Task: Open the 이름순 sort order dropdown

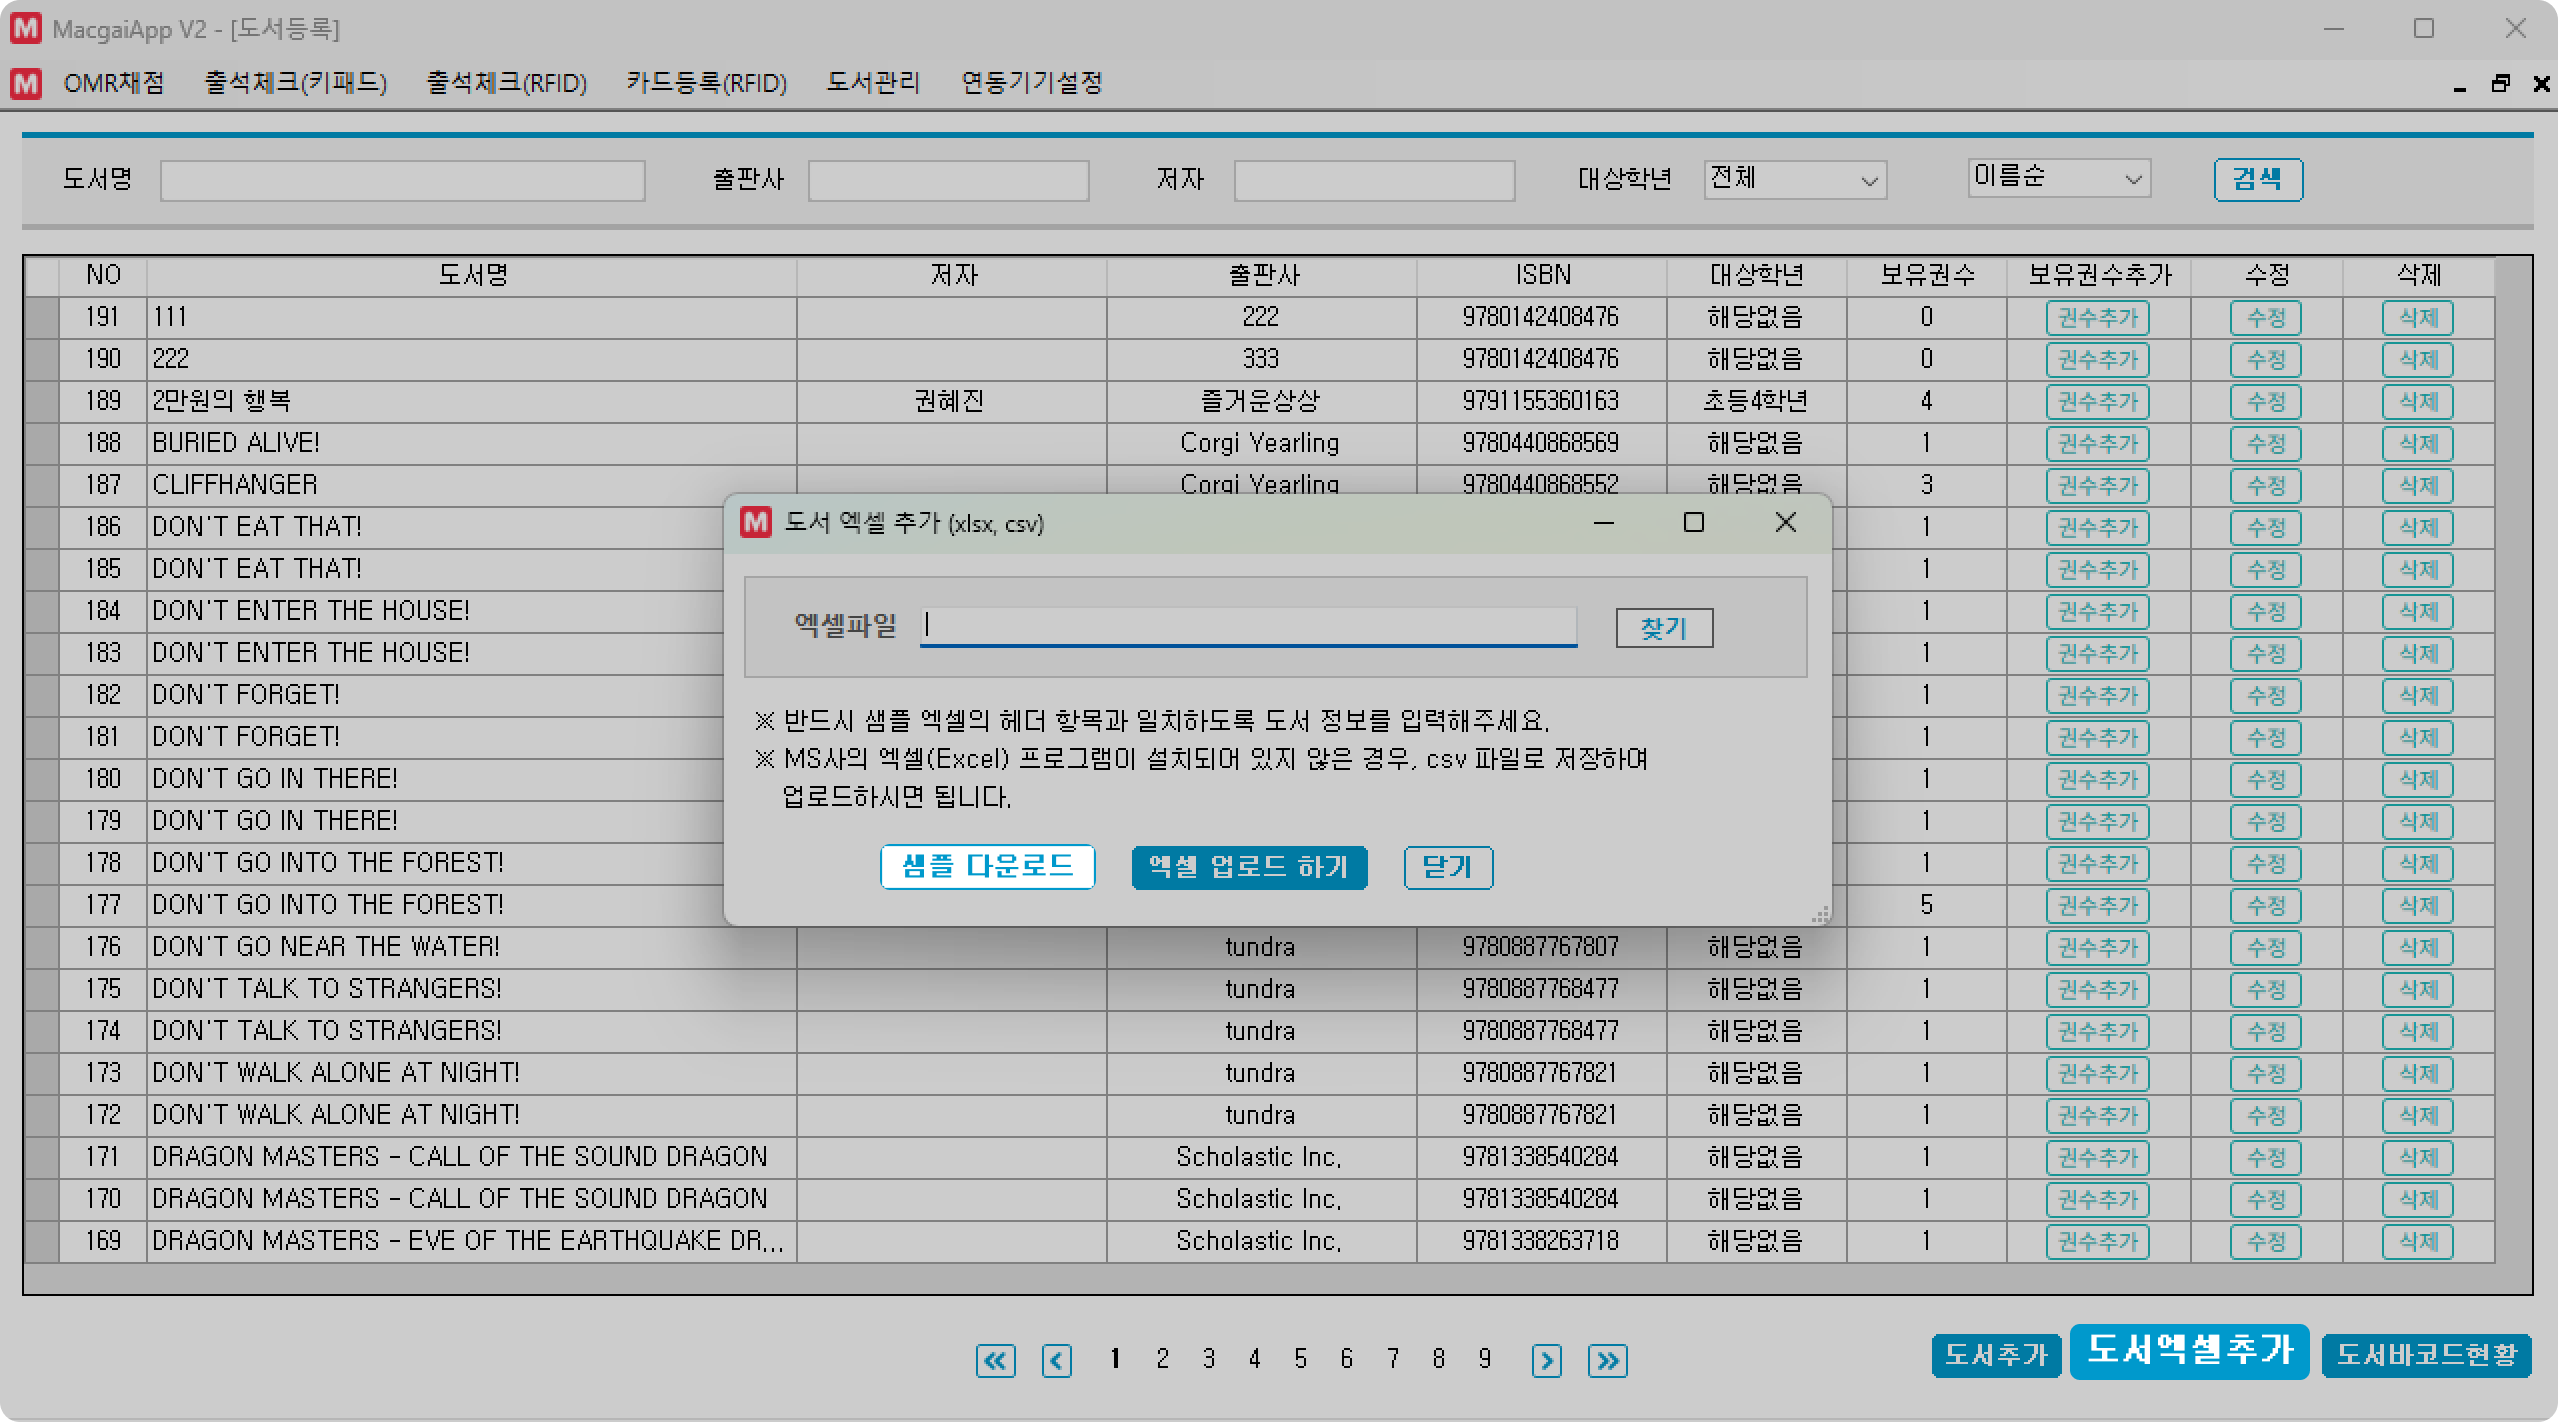Action: (x=2058, y=178)
